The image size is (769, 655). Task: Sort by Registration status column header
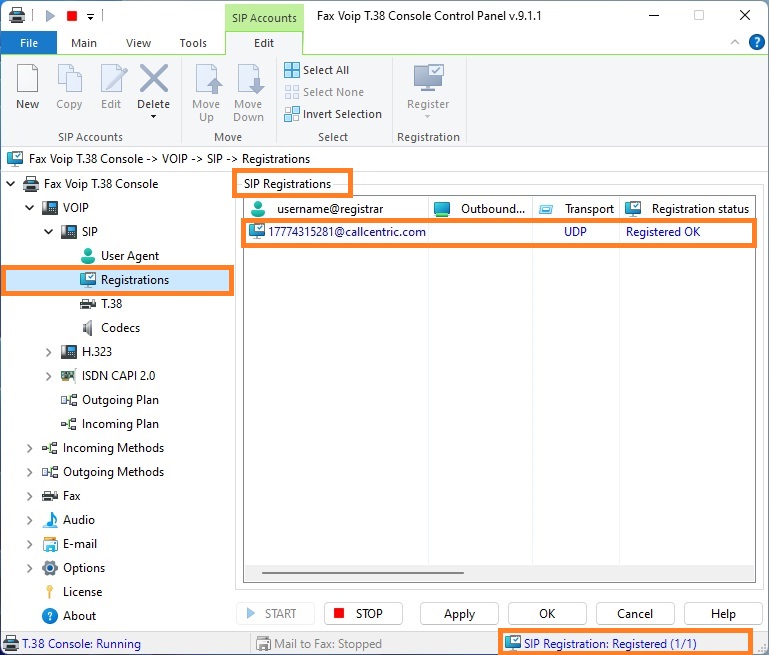tap(688, 209)
